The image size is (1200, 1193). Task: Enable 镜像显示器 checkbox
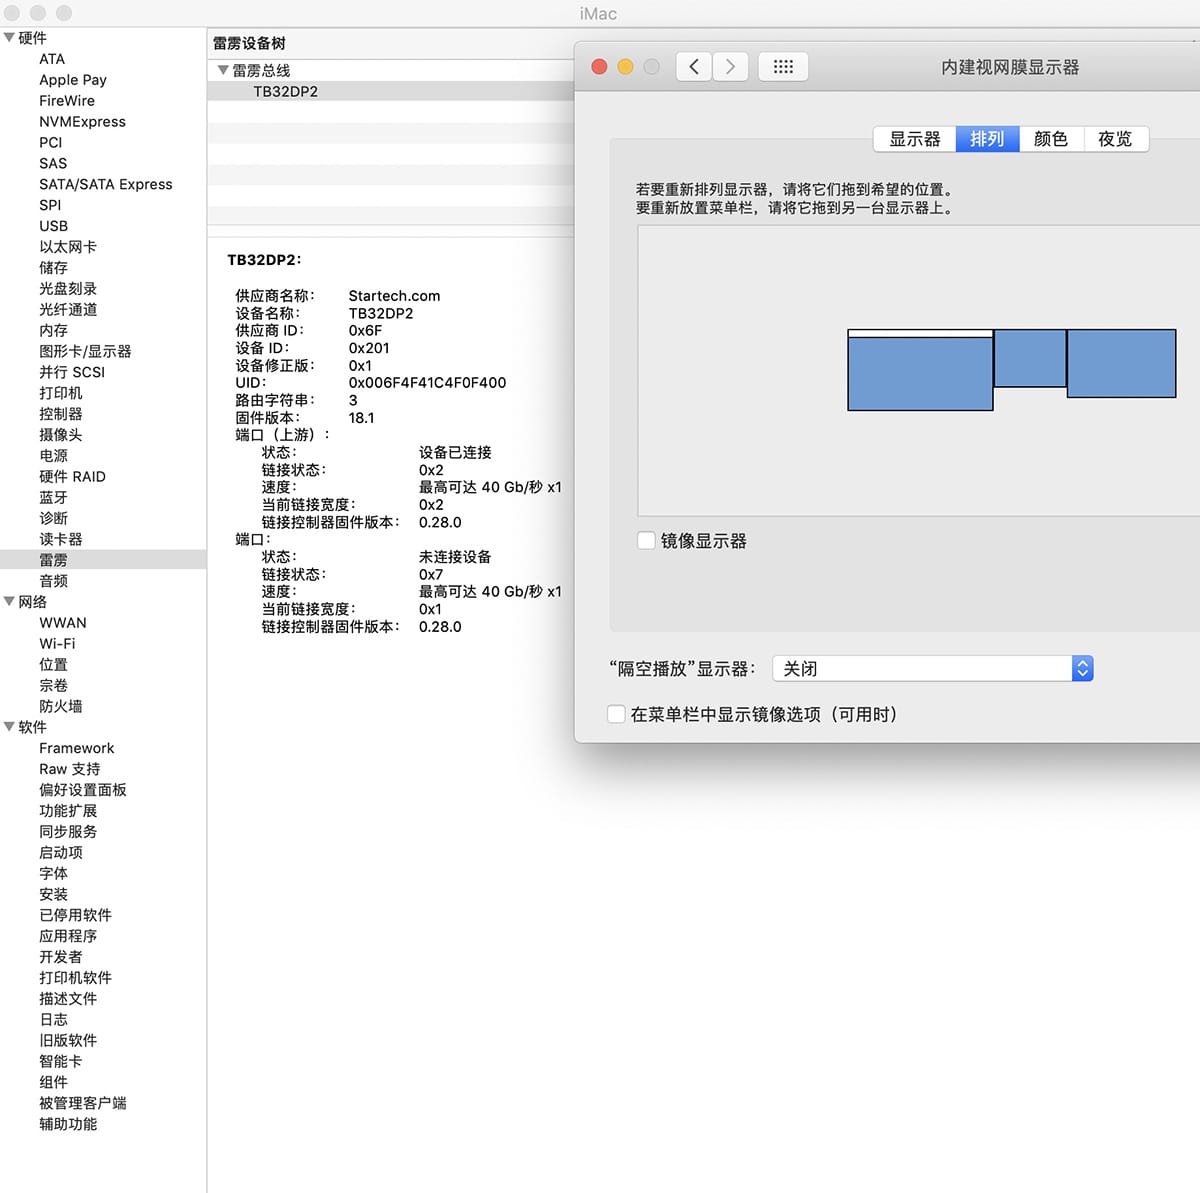point(646,541)
